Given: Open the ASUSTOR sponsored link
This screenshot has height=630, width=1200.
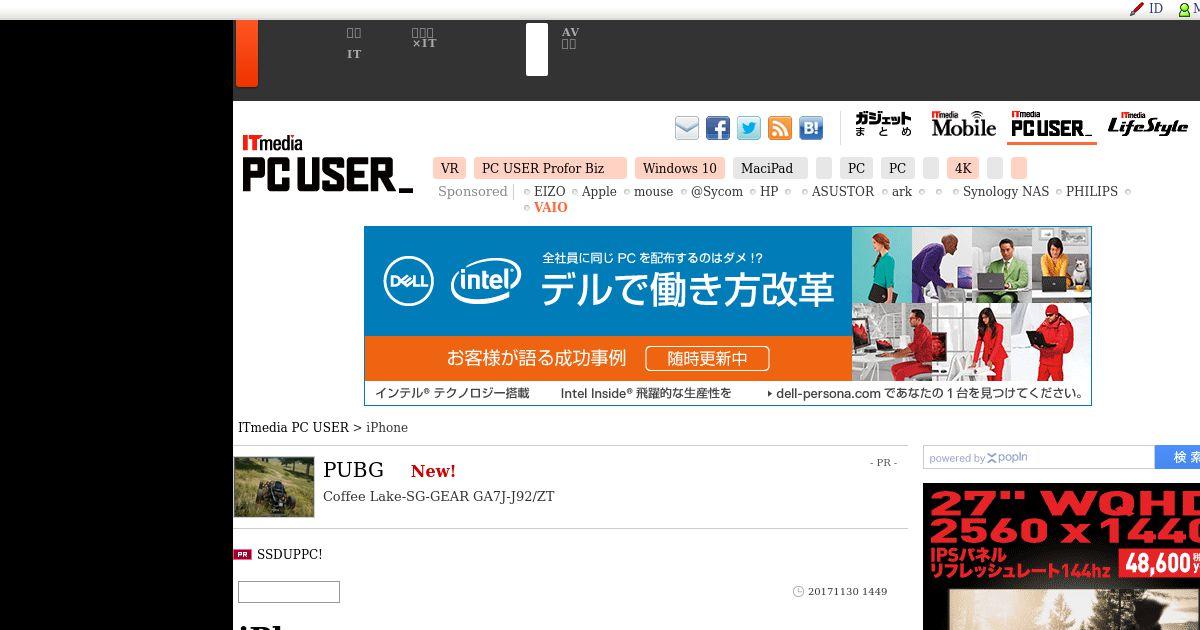Looking at the screenshot, I should pyautogui.click(x=843, y=191).
